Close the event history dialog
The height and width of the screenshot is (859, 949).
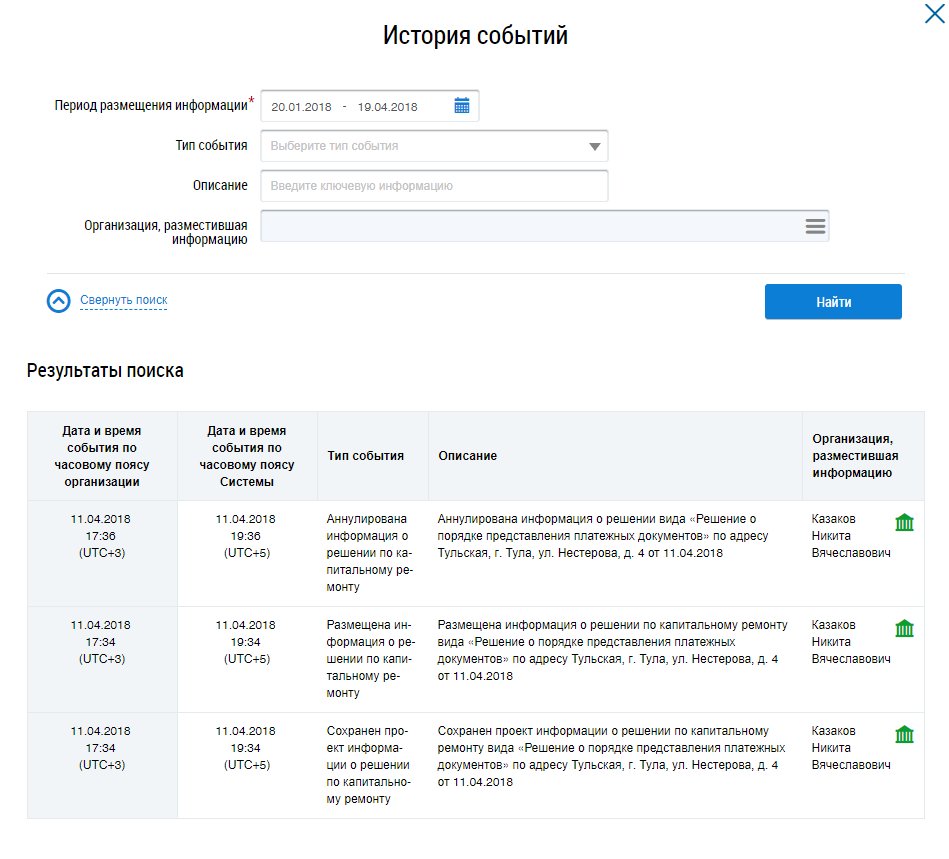pyautogui.click(x=932, y=13)
